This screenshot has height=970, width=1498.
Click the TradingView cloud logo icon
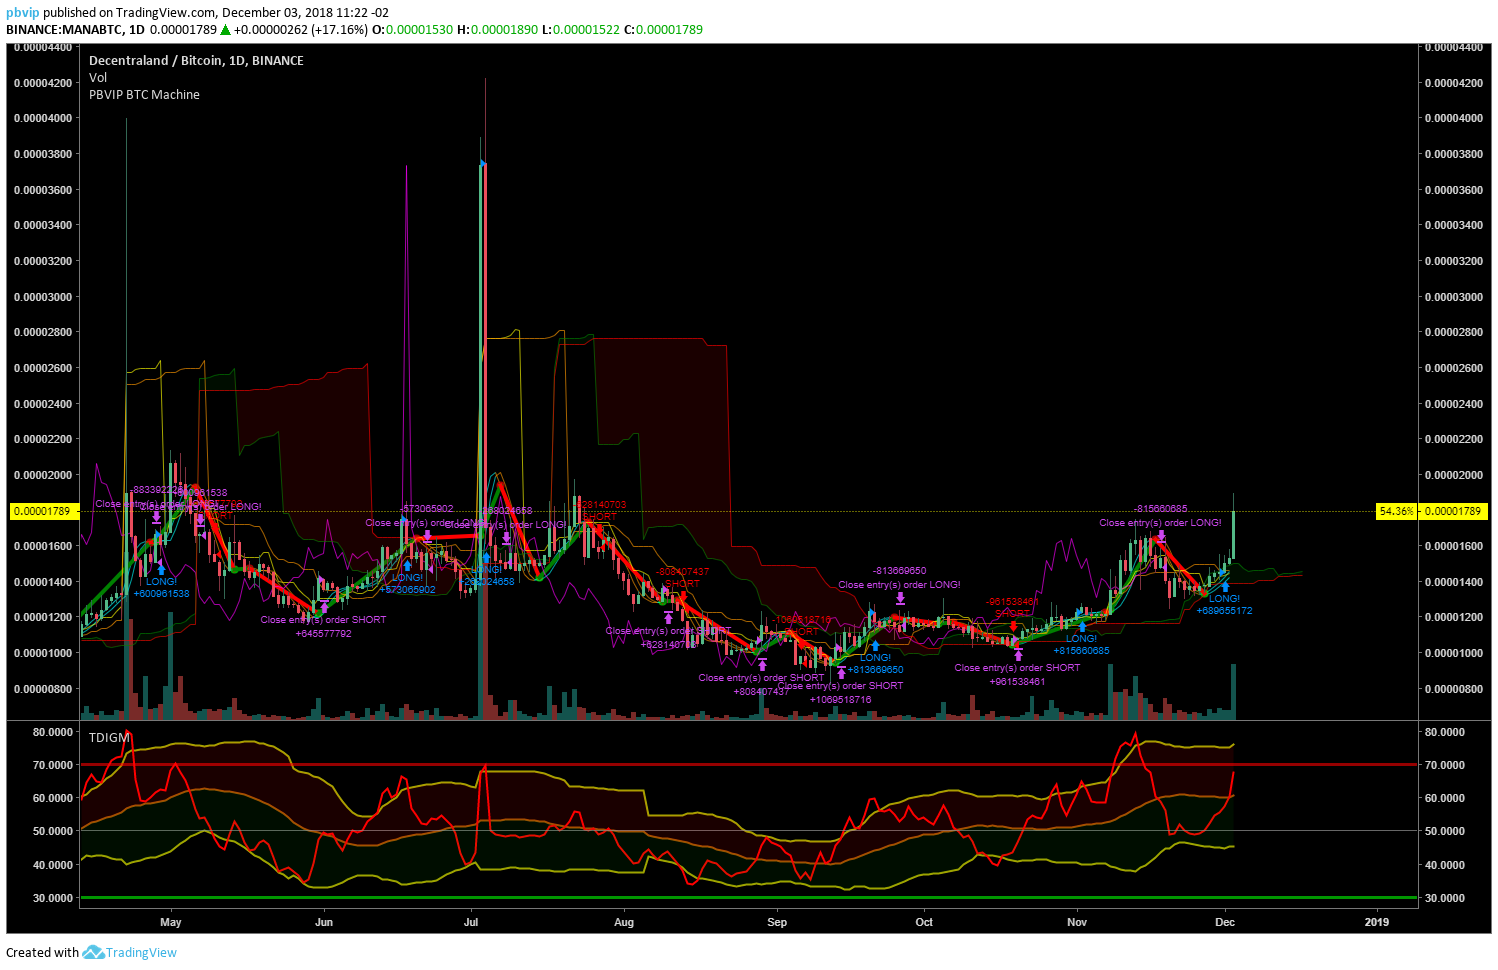click(x=93, y=952)
